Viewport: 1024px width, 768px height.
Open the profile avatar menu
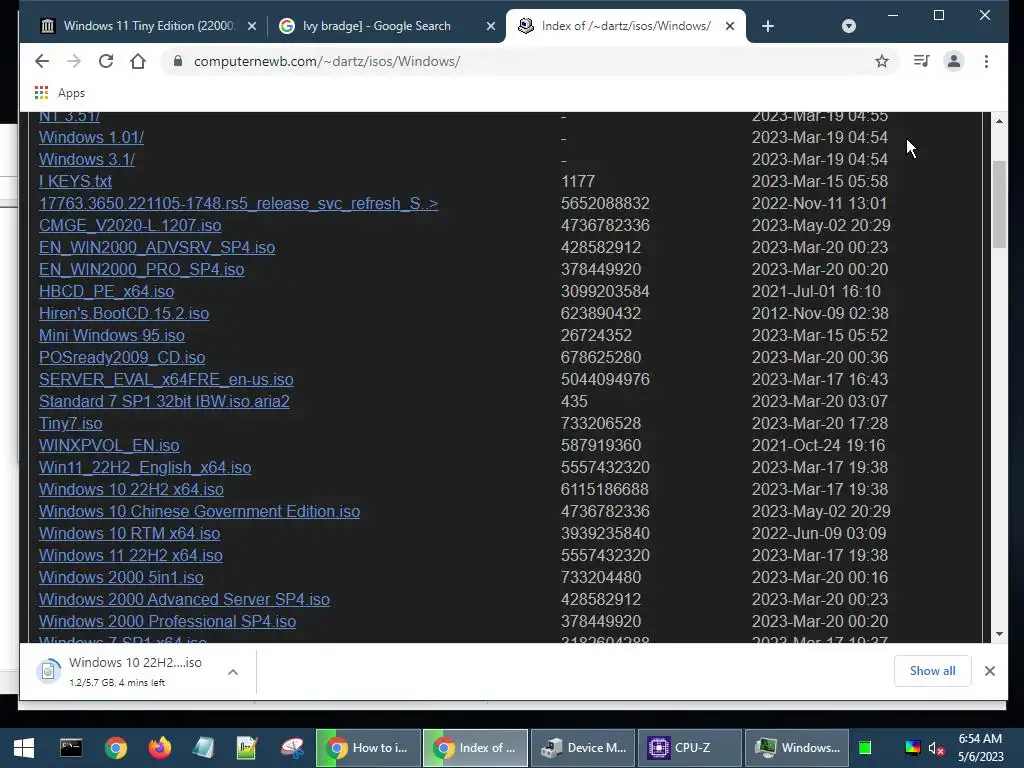pos(953,61)
